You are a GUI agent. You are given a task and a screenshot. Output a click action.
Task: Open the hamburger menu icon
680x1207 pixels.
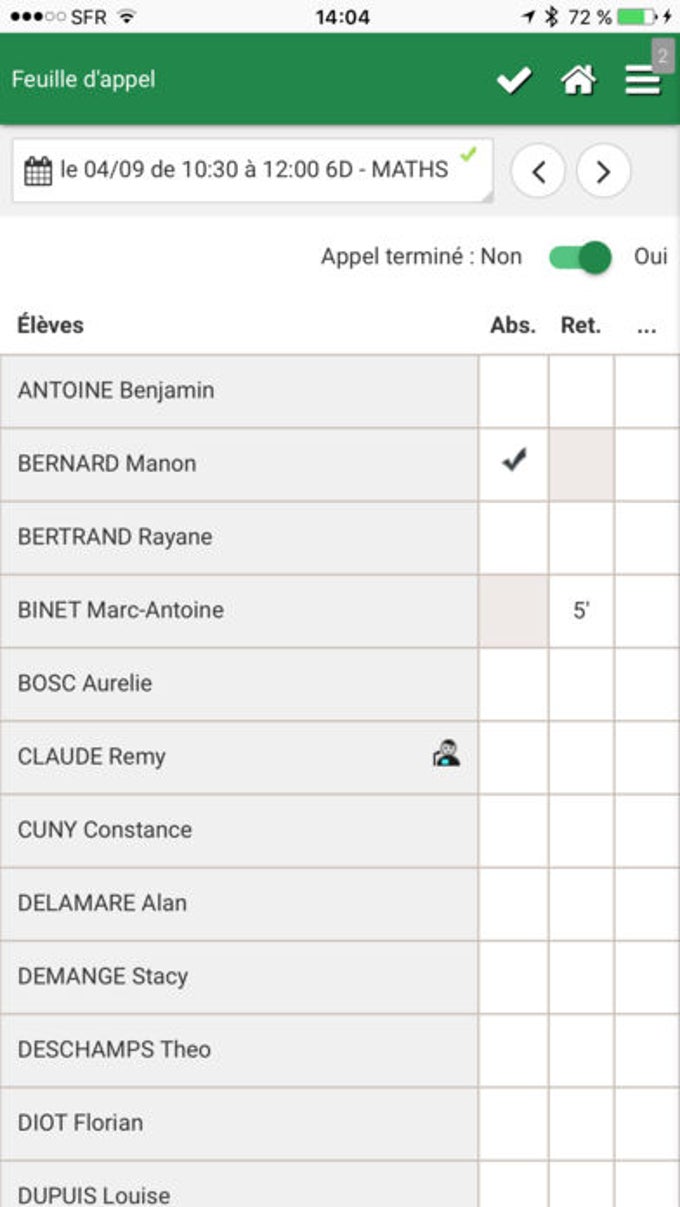pos(643,81)
